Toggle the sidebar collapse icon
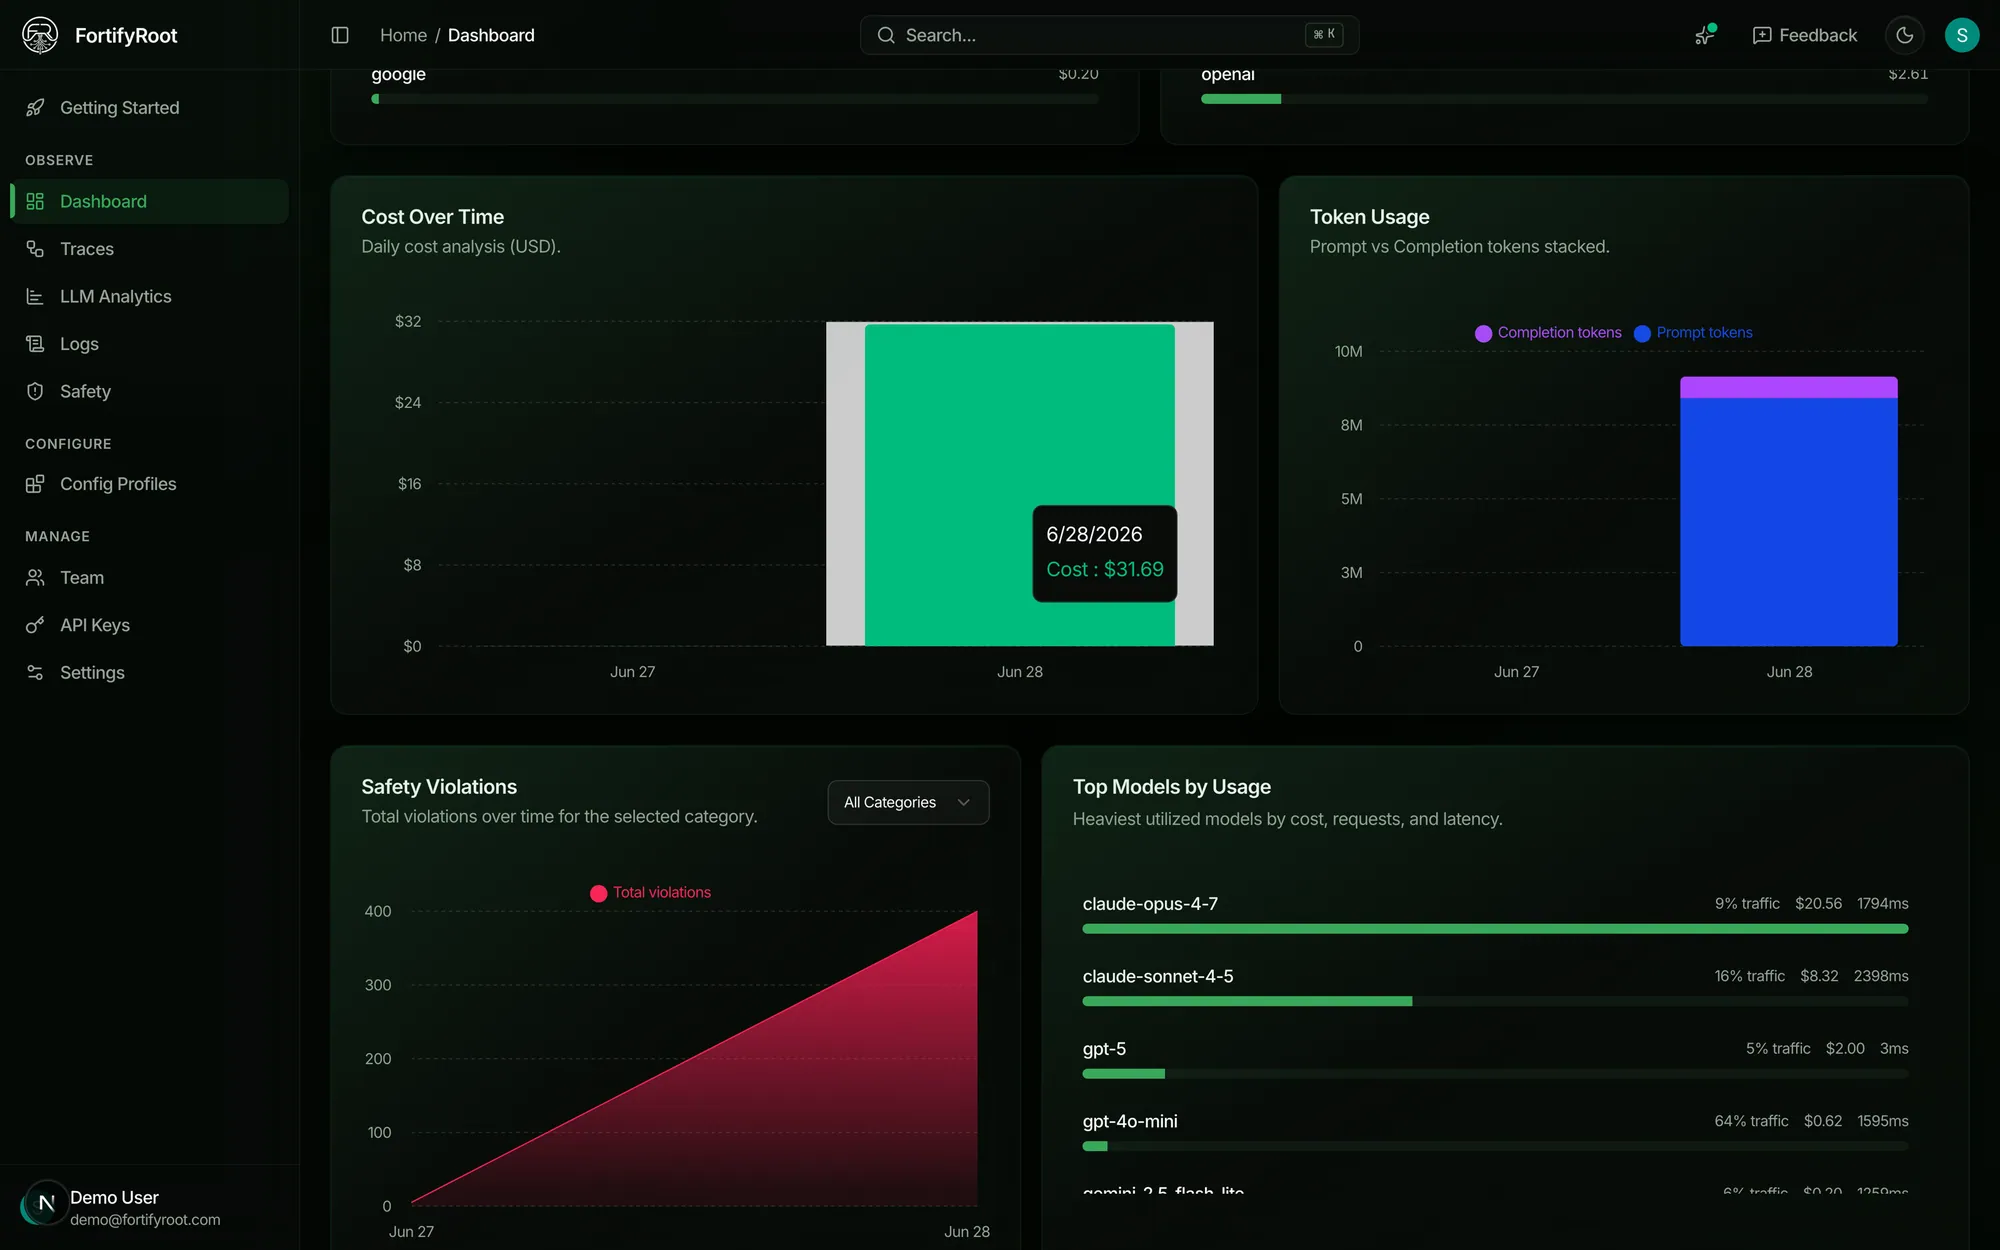Image resolution: width=2000 pixels, height=1250 pixels. [340, 35]
